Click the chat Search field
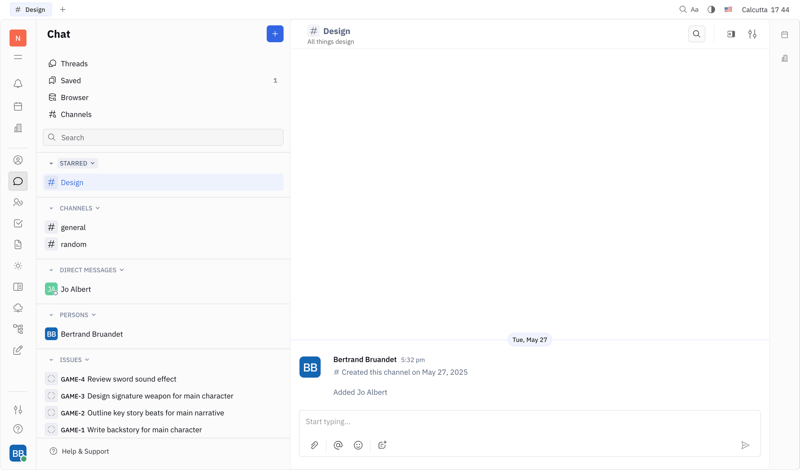The height and width of the screenshot is (470, 800). pos(163,137)
